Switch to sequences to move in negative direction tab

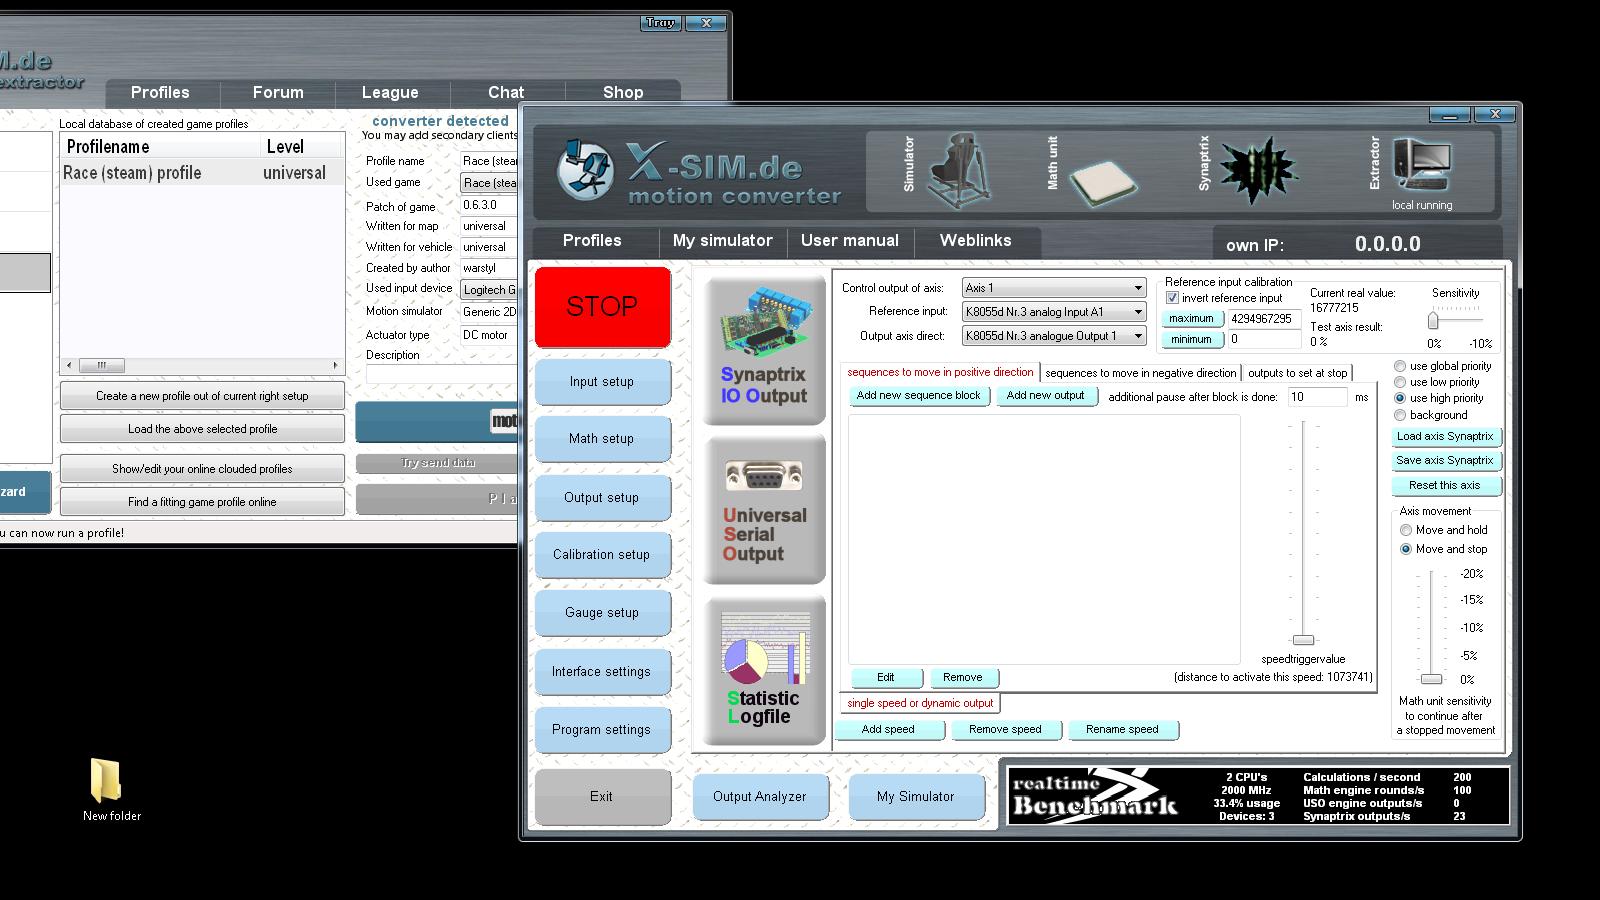click(1140, 373)
